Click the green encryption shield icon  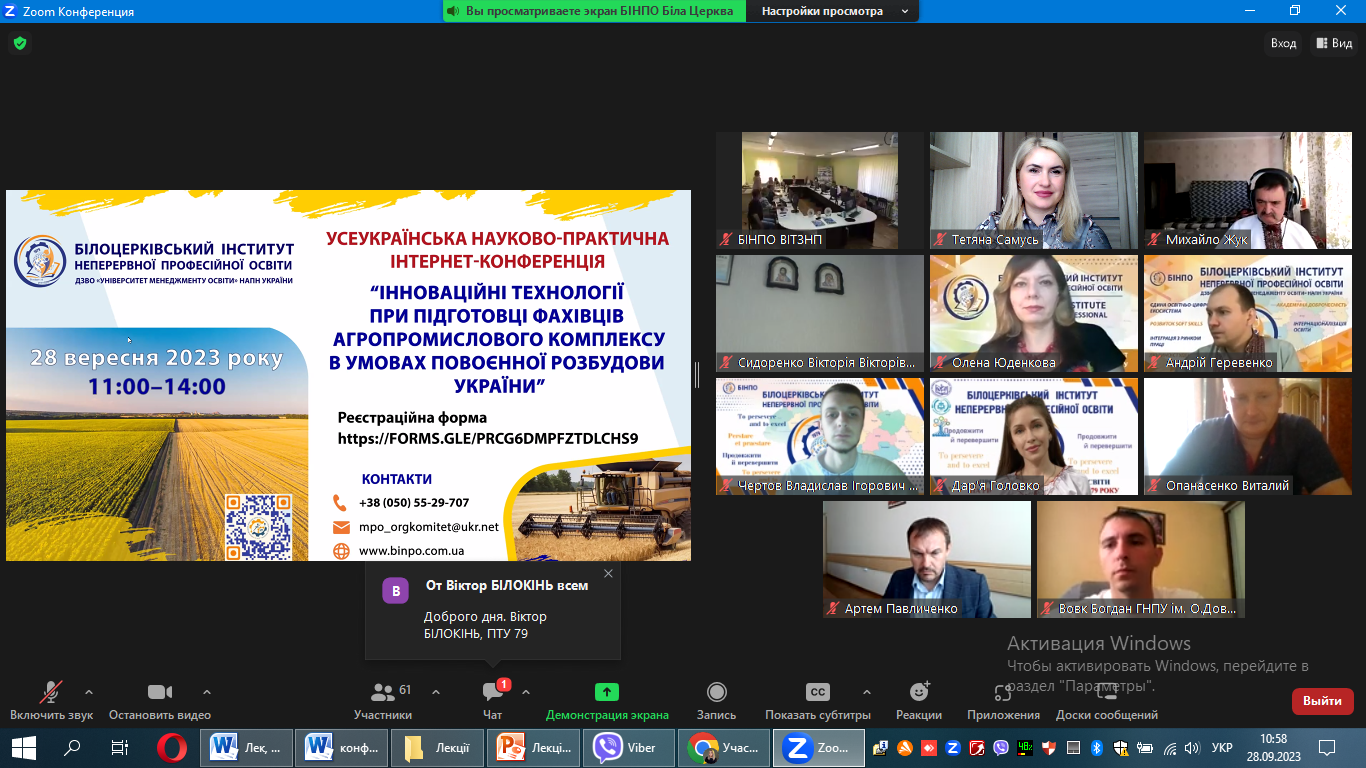pyautogui.click(x=19, y=43)
